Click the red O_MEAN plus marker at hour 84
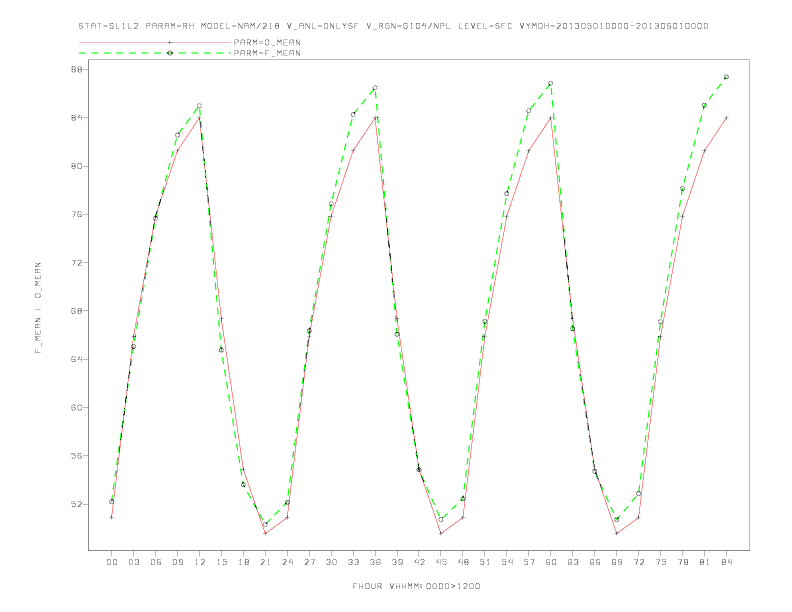Image resolution: width=792 pixels, height=612 pixels. 726,118
